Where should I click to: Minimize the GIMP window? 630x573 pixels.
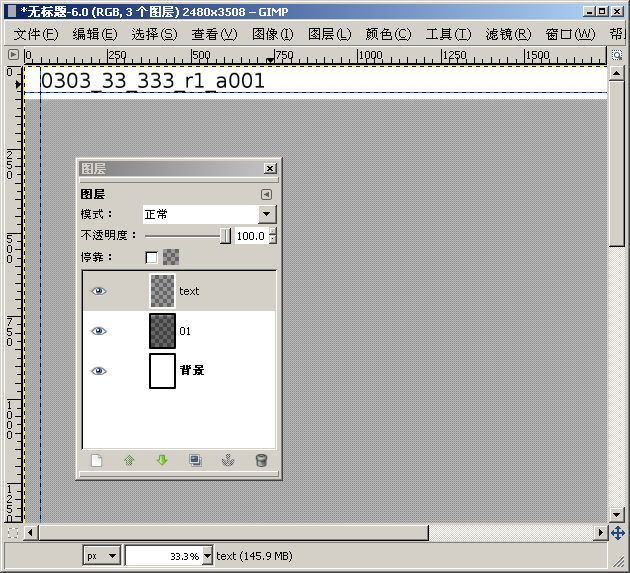(589, 12)
